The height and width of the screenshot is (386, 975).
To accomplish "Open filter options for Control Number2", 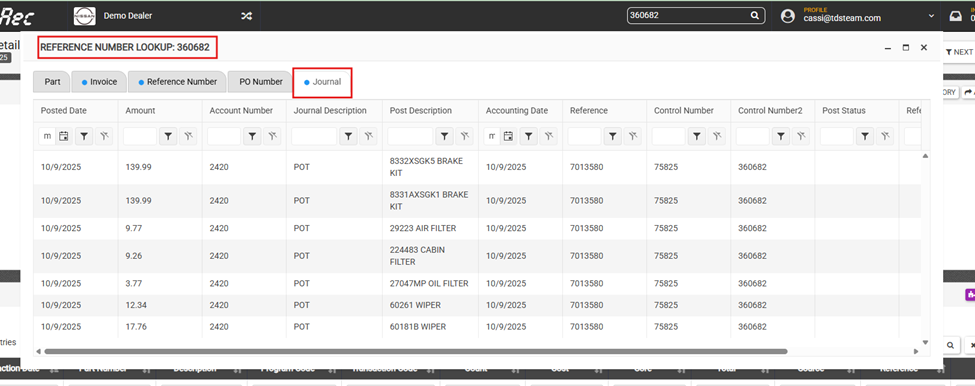I will 782,136.
